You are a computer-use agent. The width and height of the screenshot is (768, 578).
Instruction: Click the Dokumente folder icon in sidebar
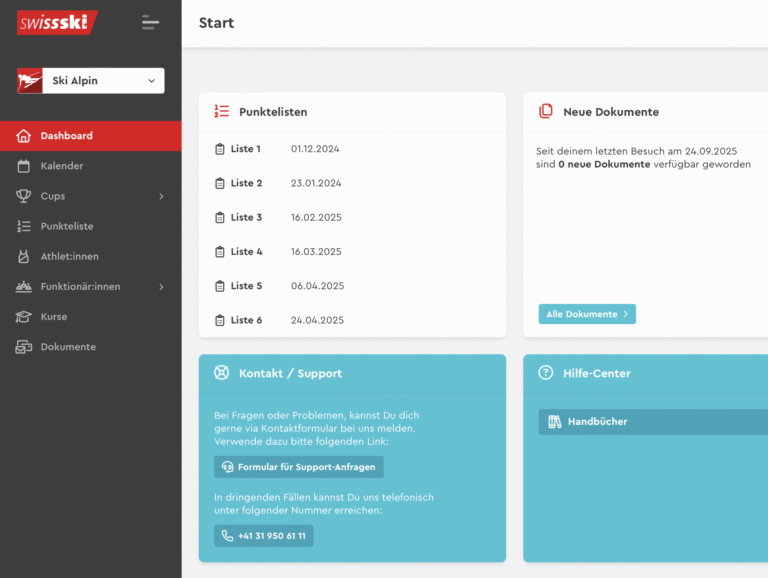(x=23, y=347)
